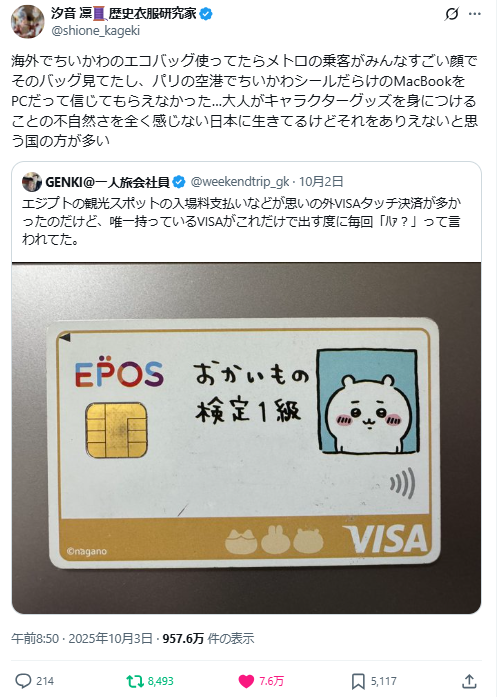Click the 汐音 凛 歴史衣服研究家 display name

(124, 14)
